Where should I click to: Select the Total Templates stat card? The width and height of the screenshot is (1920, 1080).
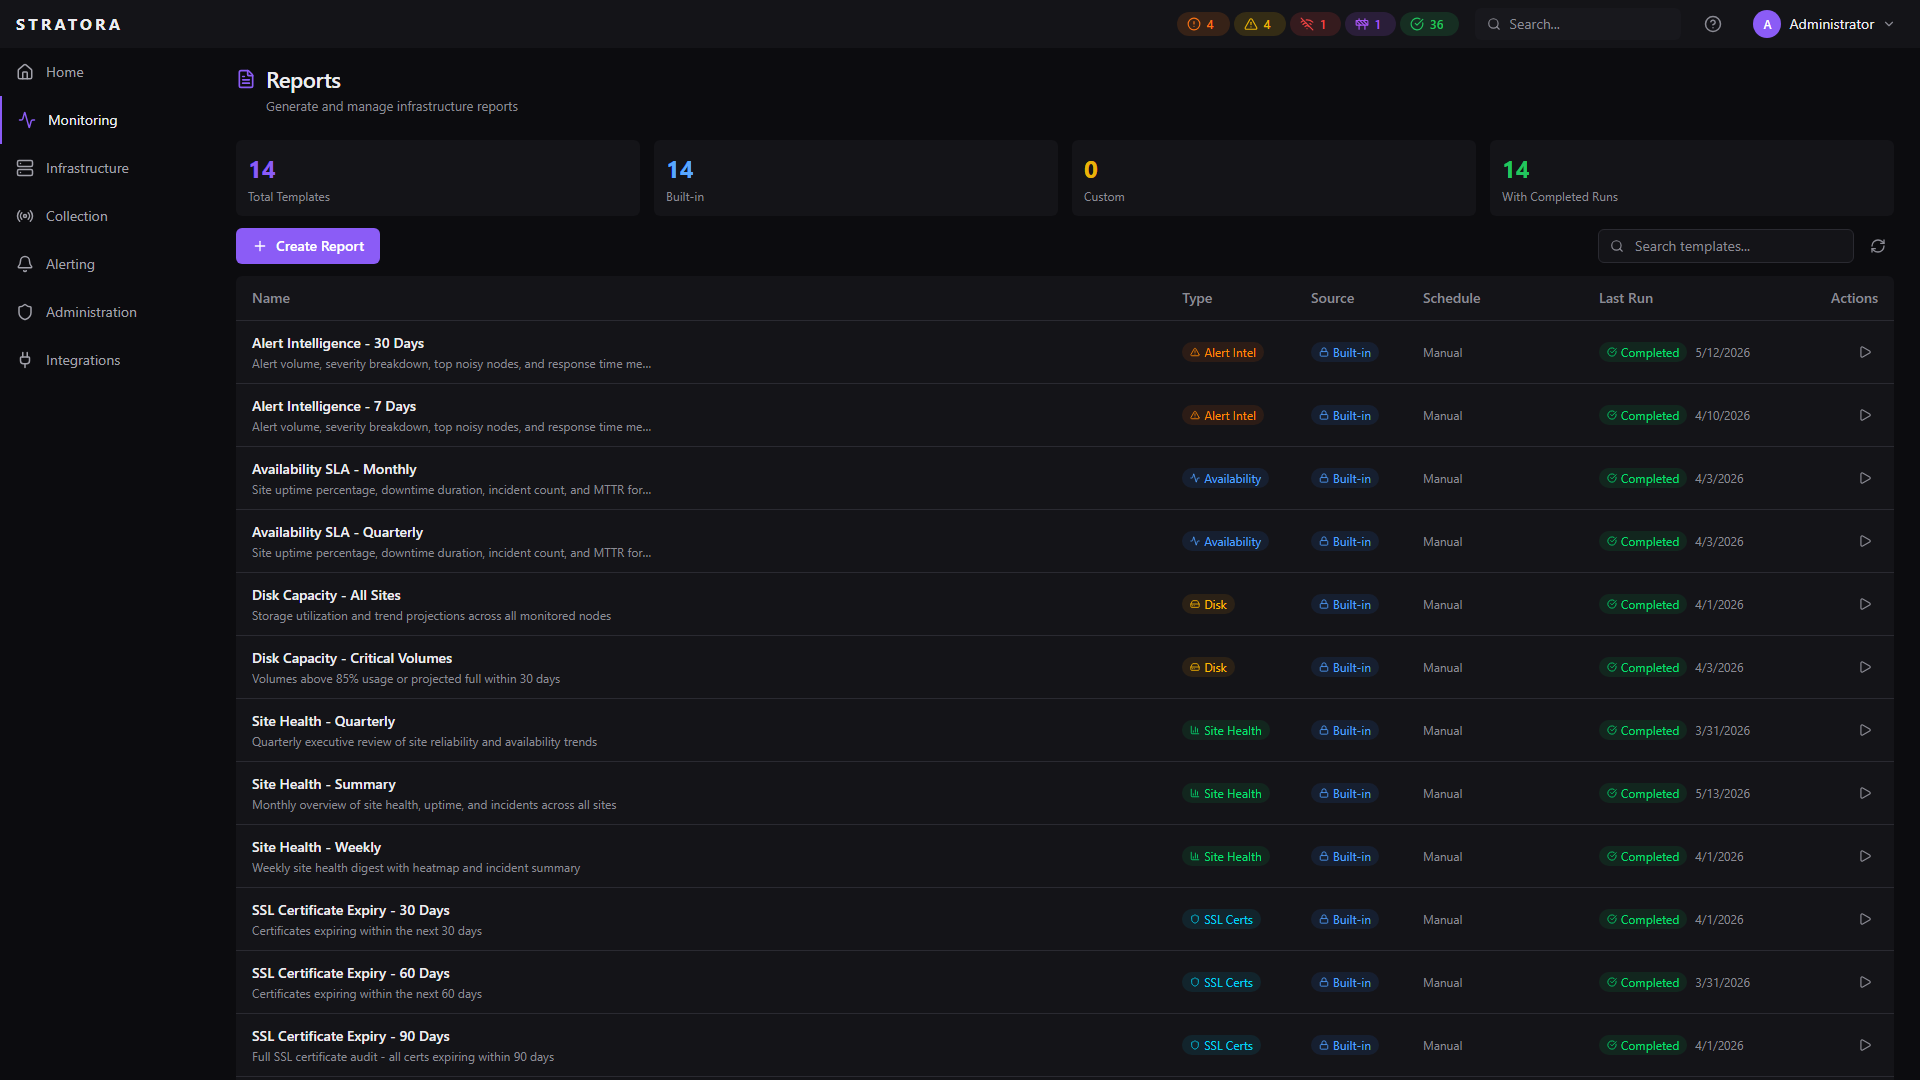click(438, 178)
